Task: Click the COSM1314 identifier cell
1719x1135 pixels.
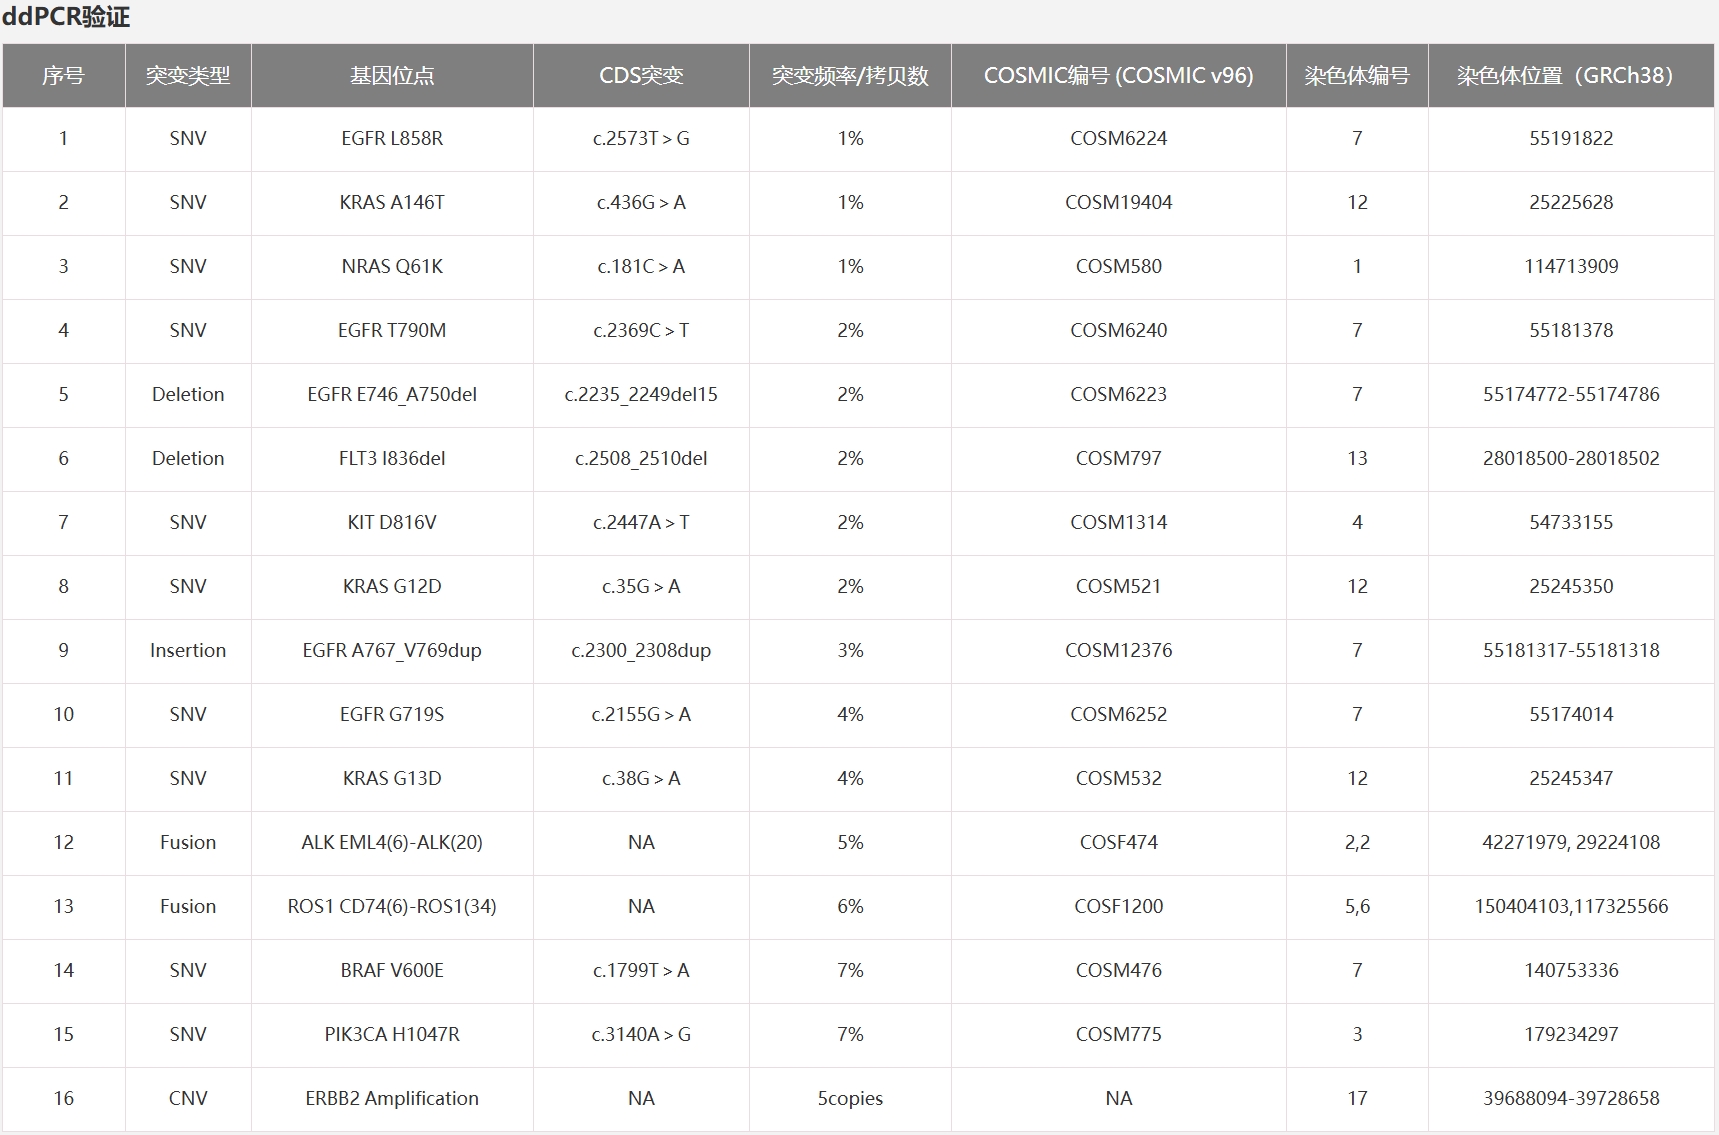Action: [1118, 523]
